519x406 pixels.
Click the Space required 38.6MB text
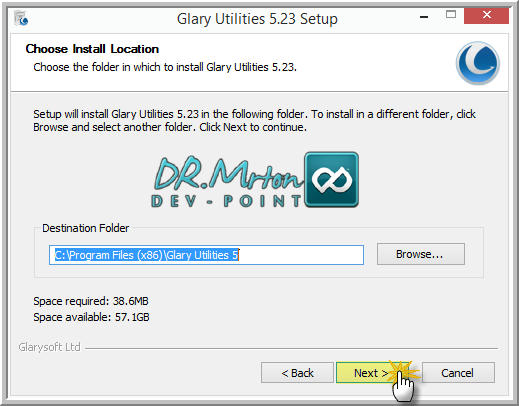(91, 301)
